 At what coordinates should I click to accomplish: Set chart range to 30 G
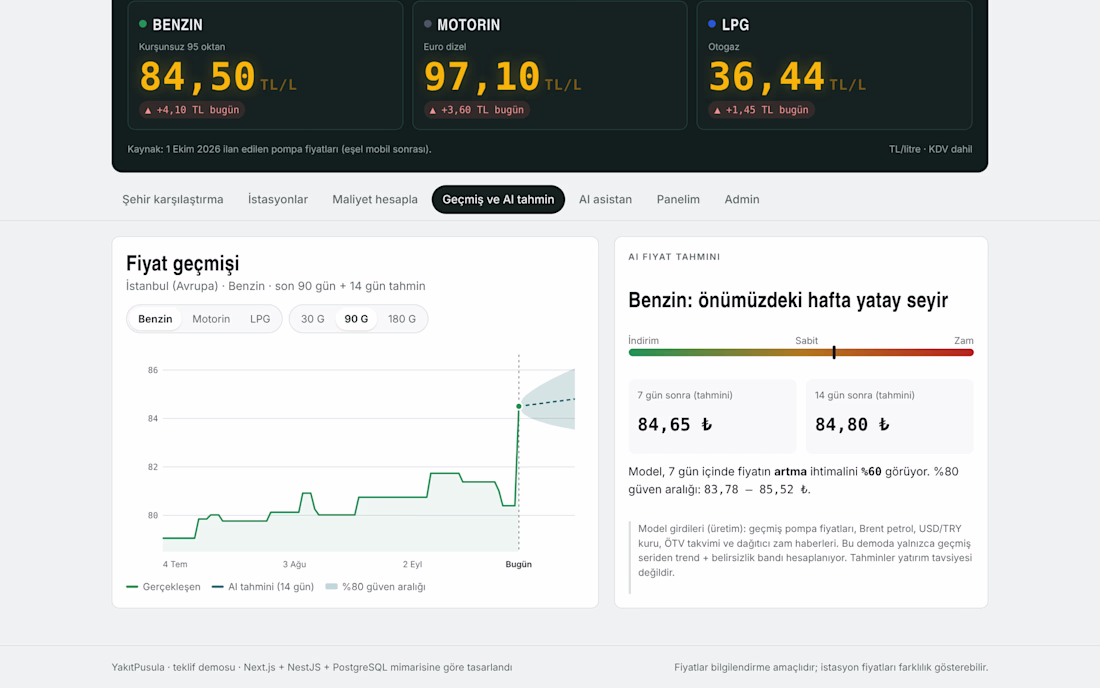tap(313, 319)
